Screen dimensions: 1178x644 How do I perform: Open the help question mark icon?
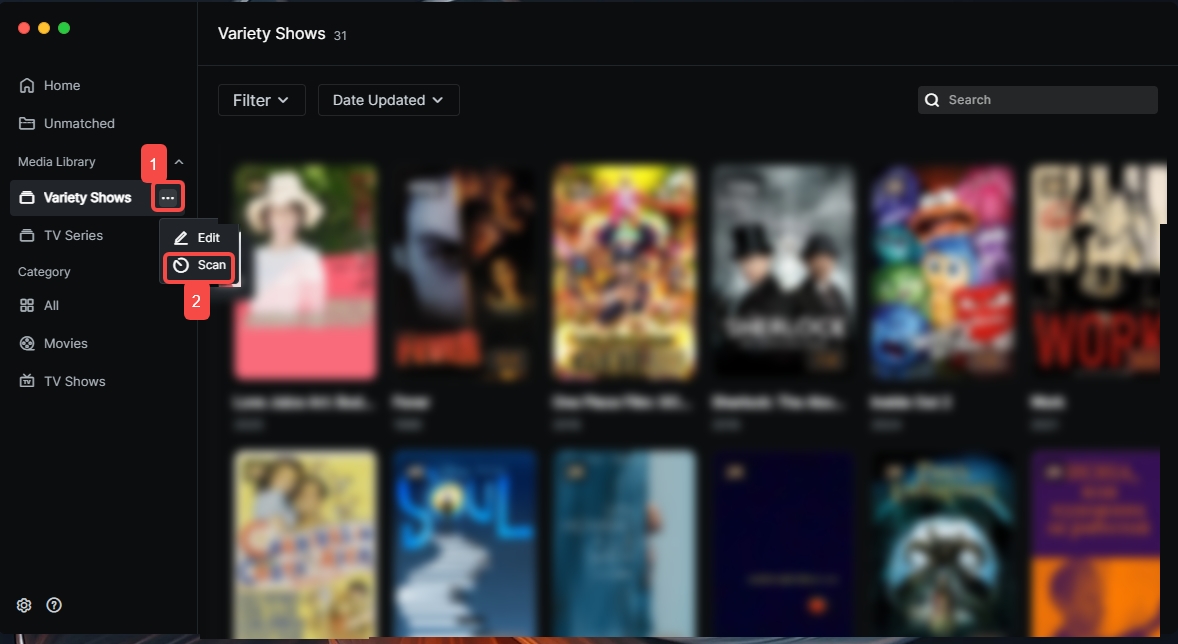pos(54,605)
